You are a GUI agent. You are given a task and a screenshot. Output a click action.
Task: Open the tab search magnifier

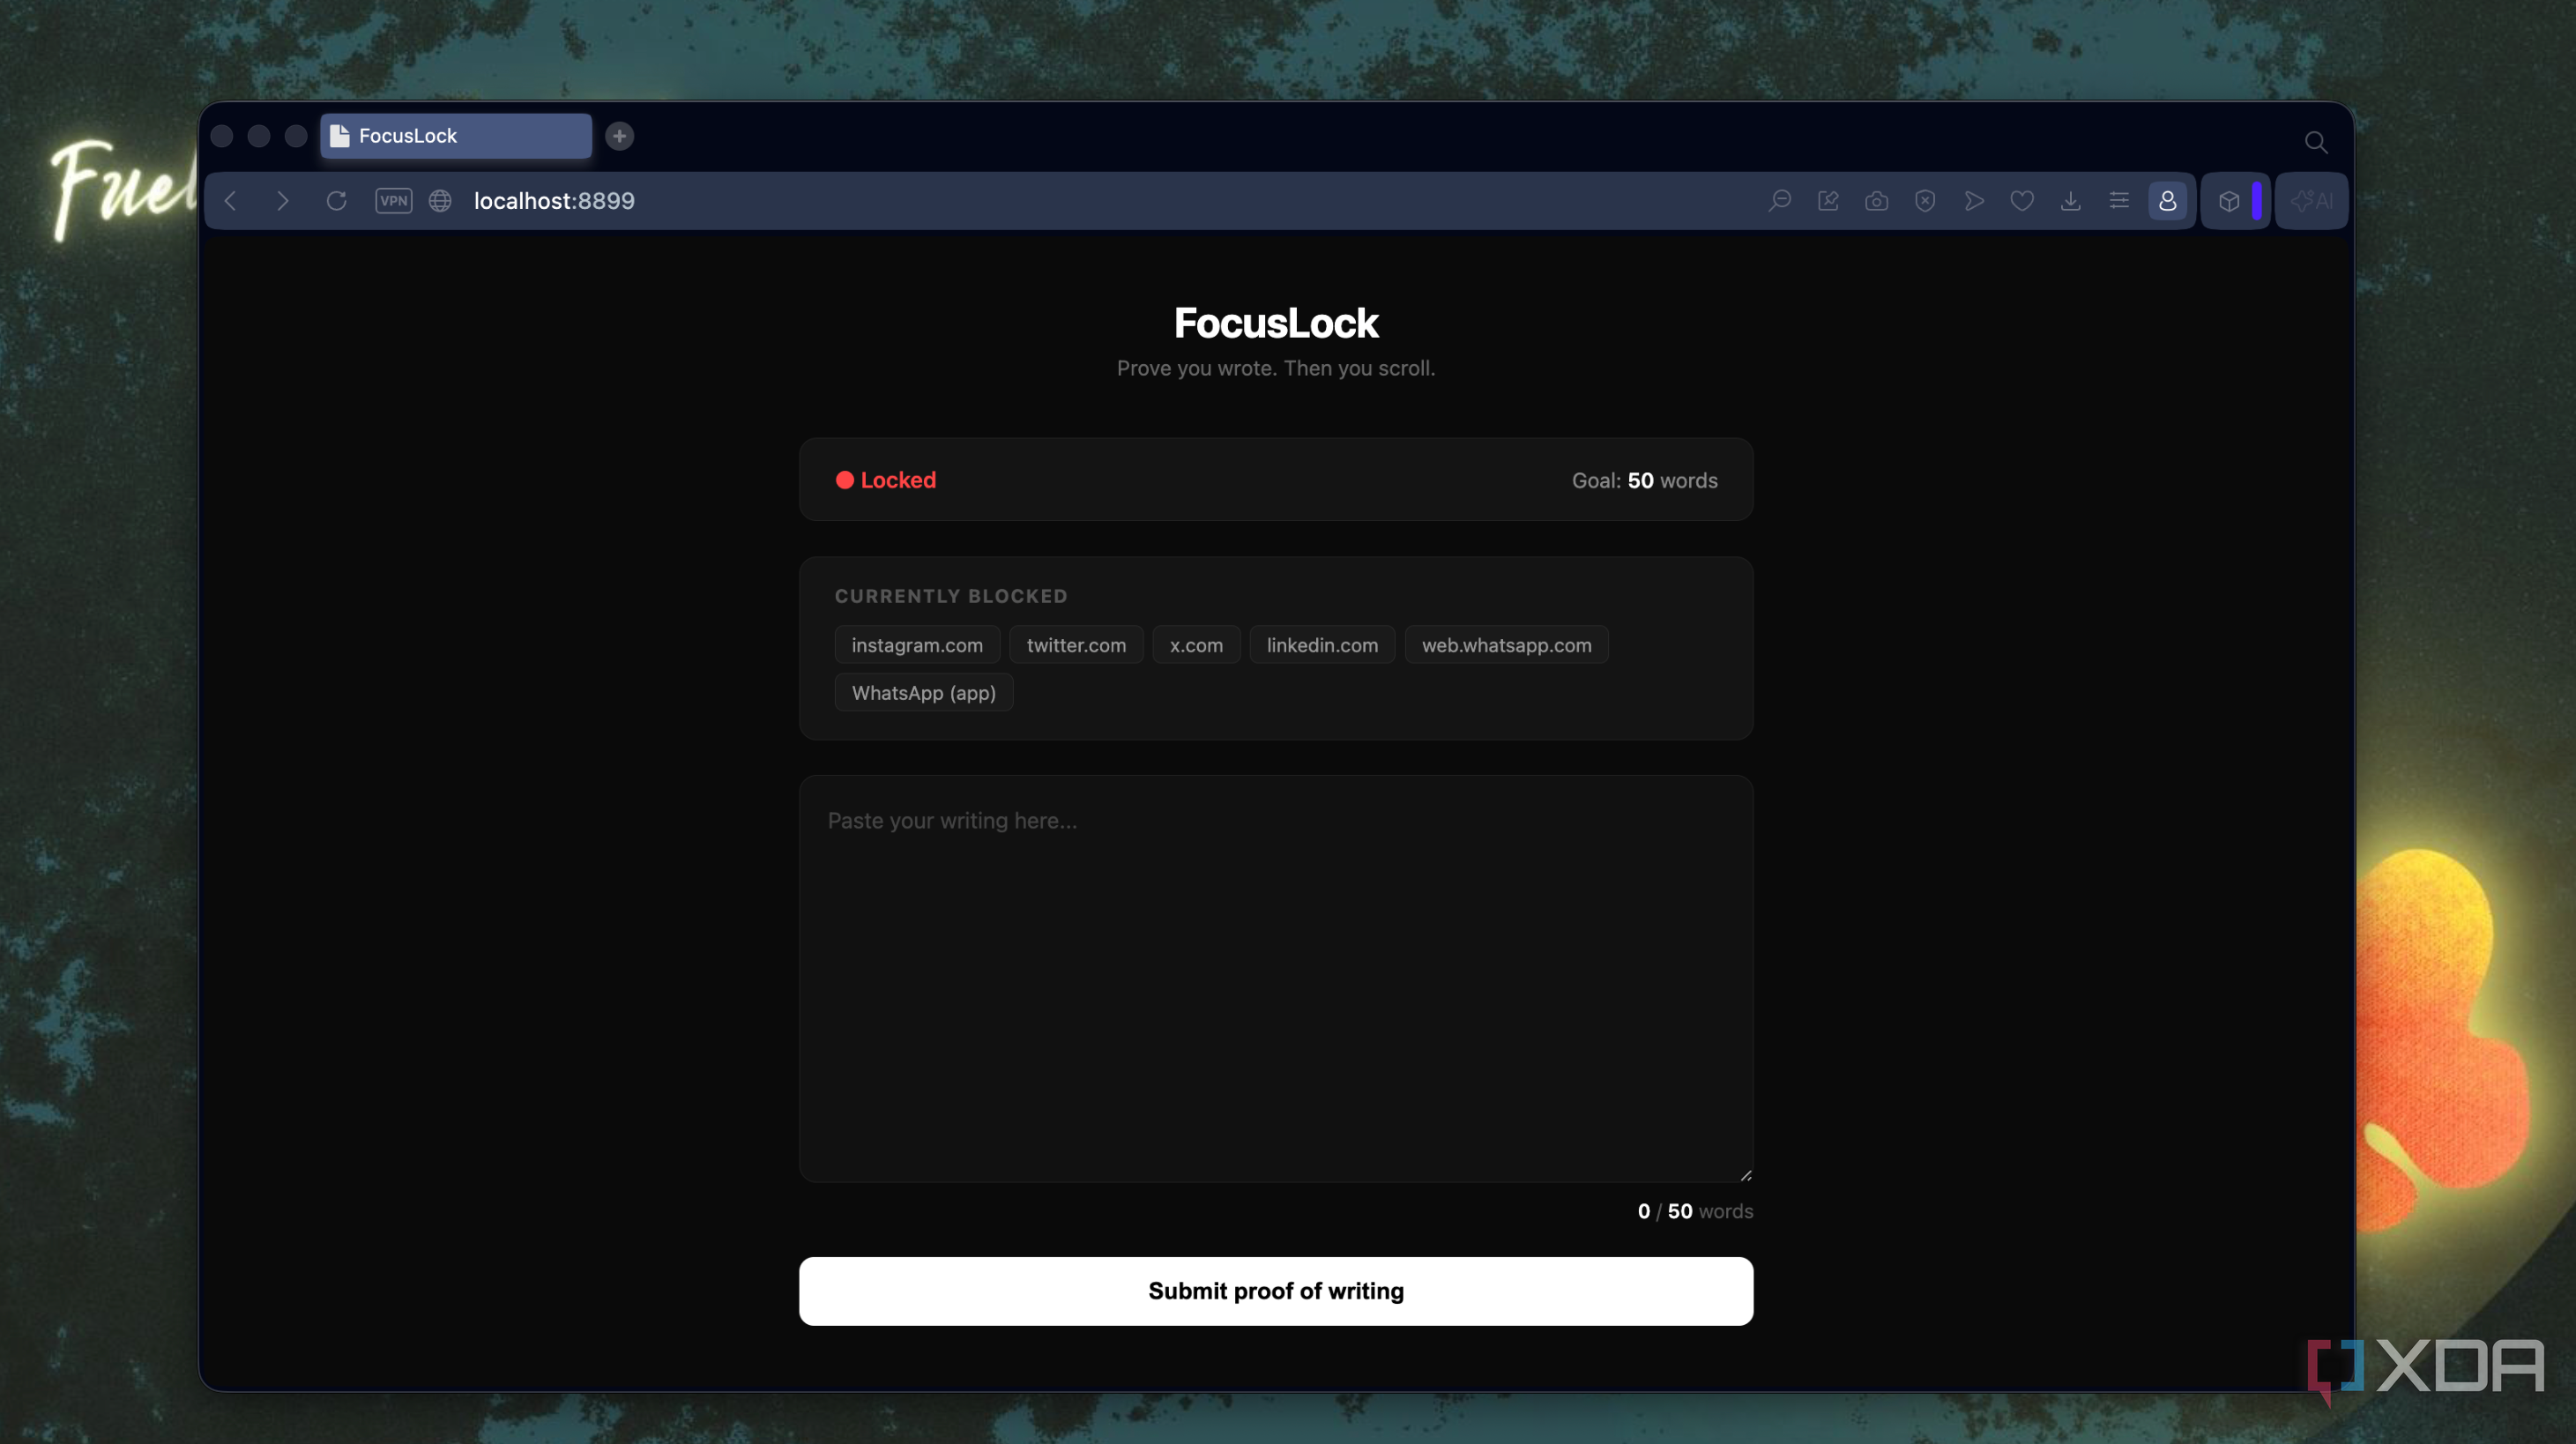(2316, 142)
